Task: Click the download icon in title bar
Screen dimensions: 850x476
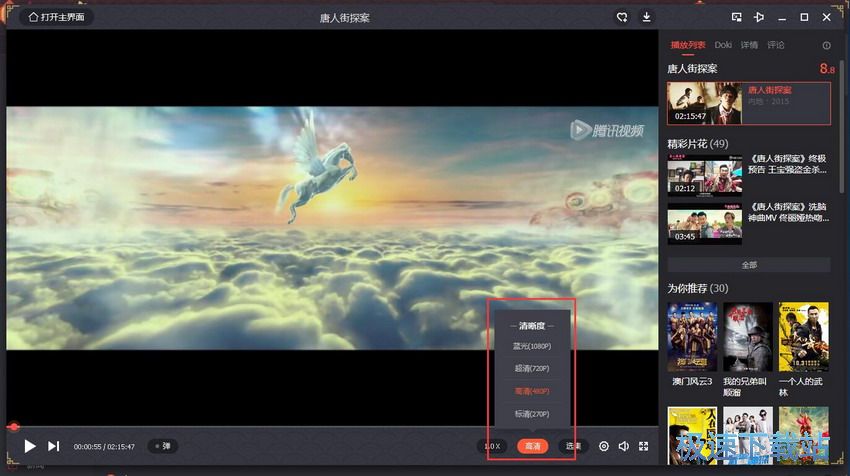Action: tap(646, 17)
